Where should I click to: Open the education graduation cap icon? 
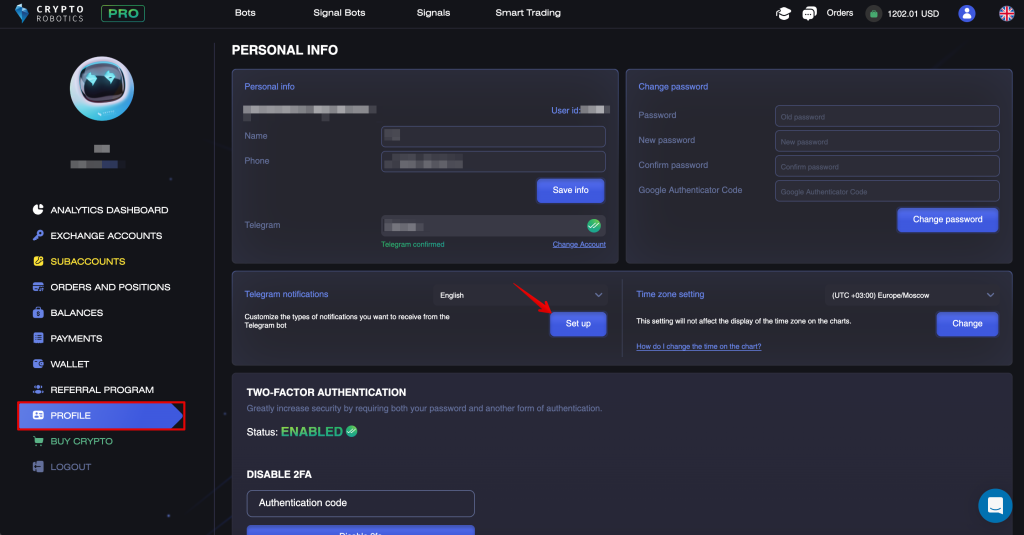[784, 13]
